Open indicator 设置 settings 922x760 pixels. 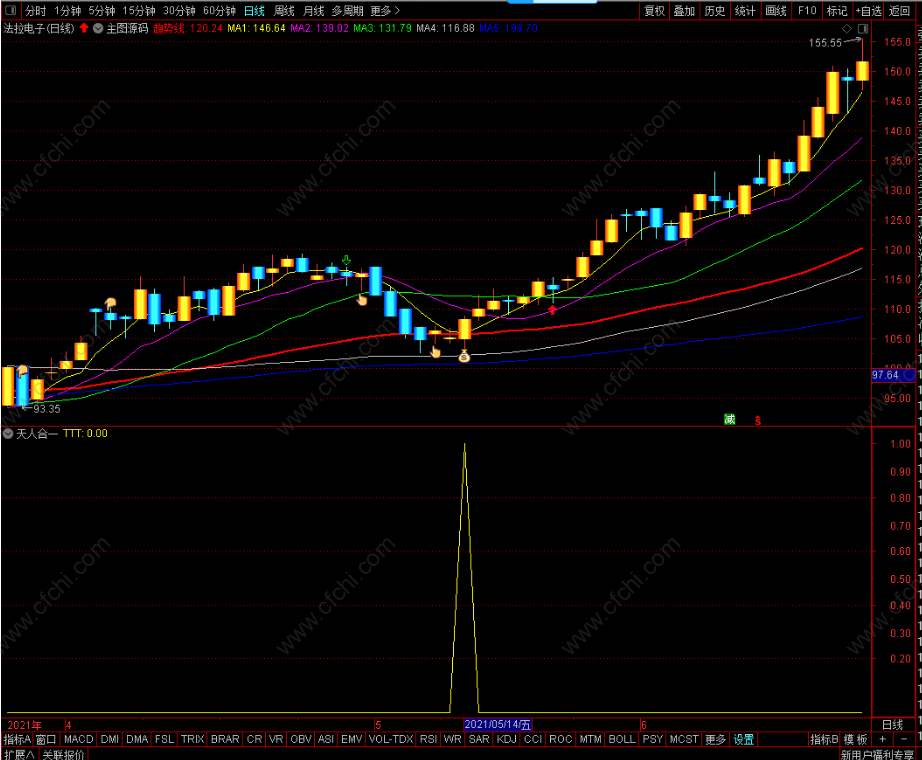pyautogui.click(x=743, y=739)
